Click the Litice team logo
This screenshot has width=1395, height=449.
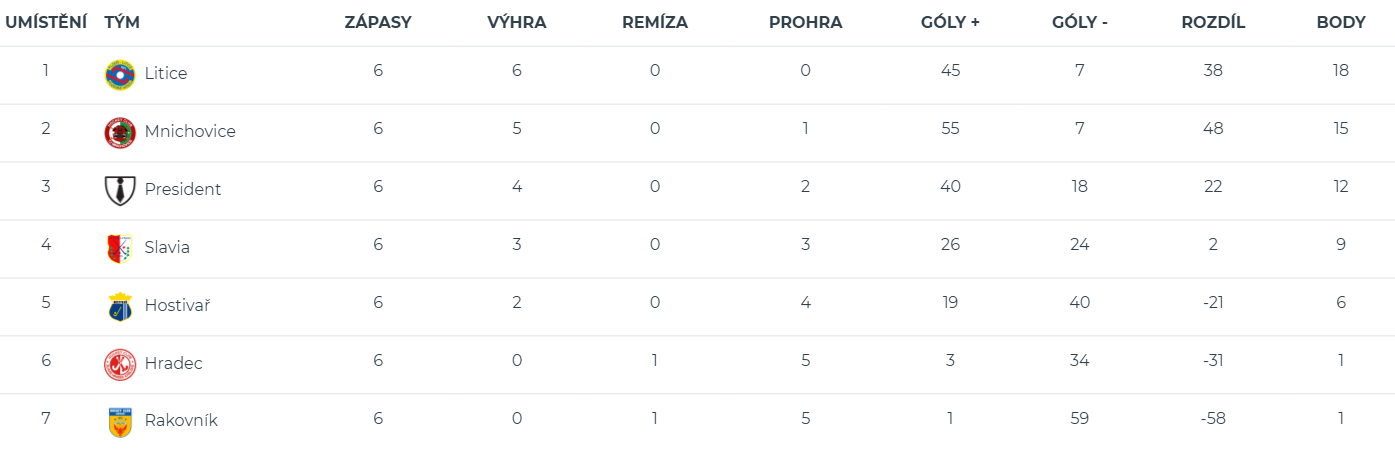pyautogui.click(x=119, y=74)
